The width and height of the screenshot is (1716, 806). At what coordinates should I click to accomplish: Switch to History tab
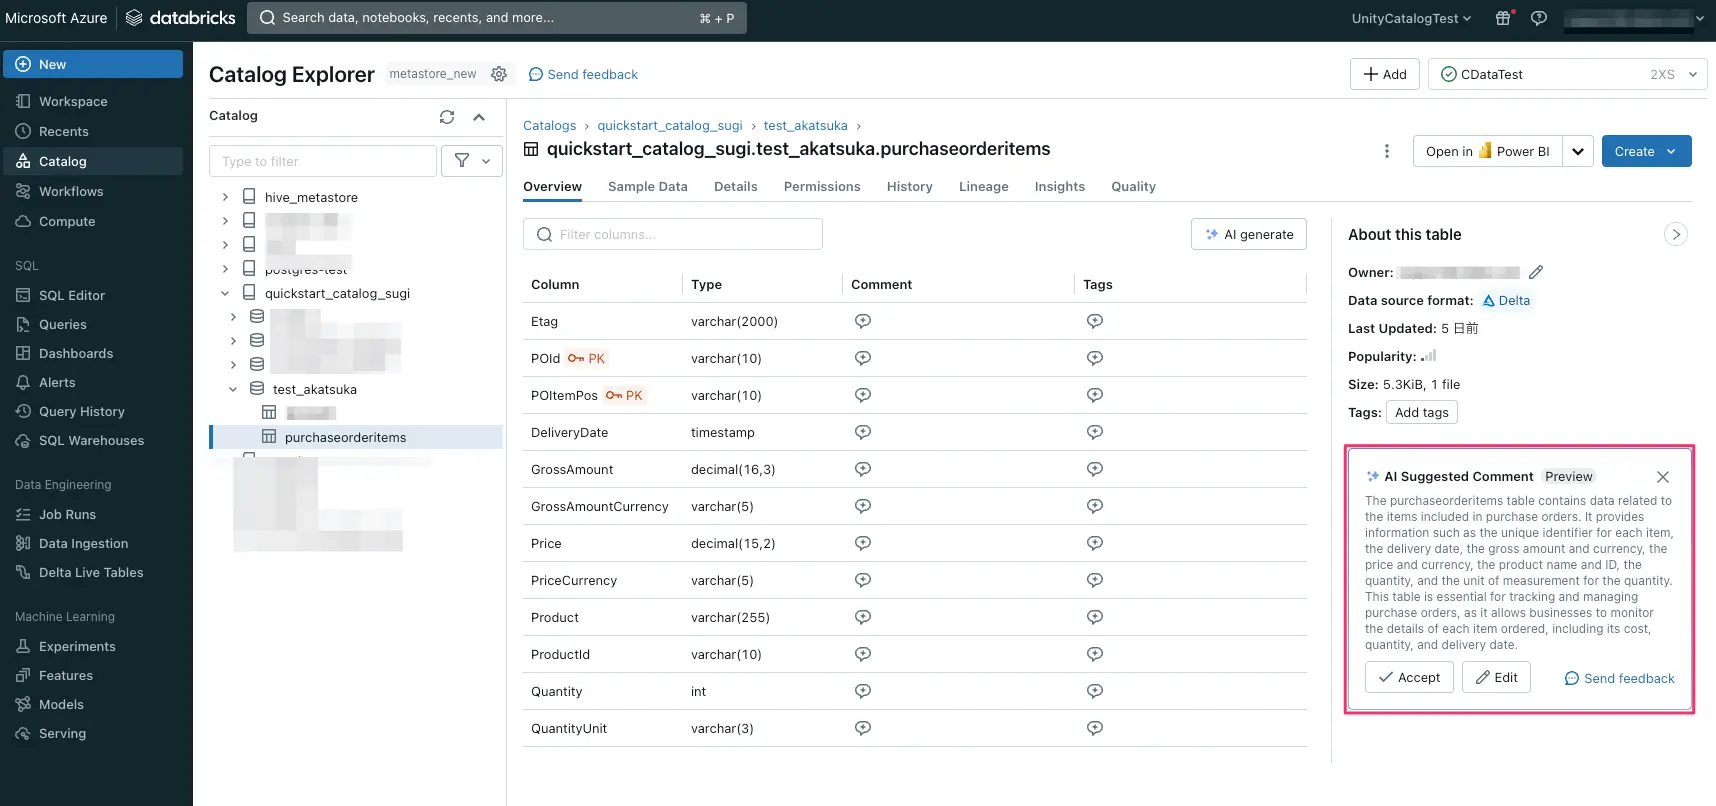(910, 186)
